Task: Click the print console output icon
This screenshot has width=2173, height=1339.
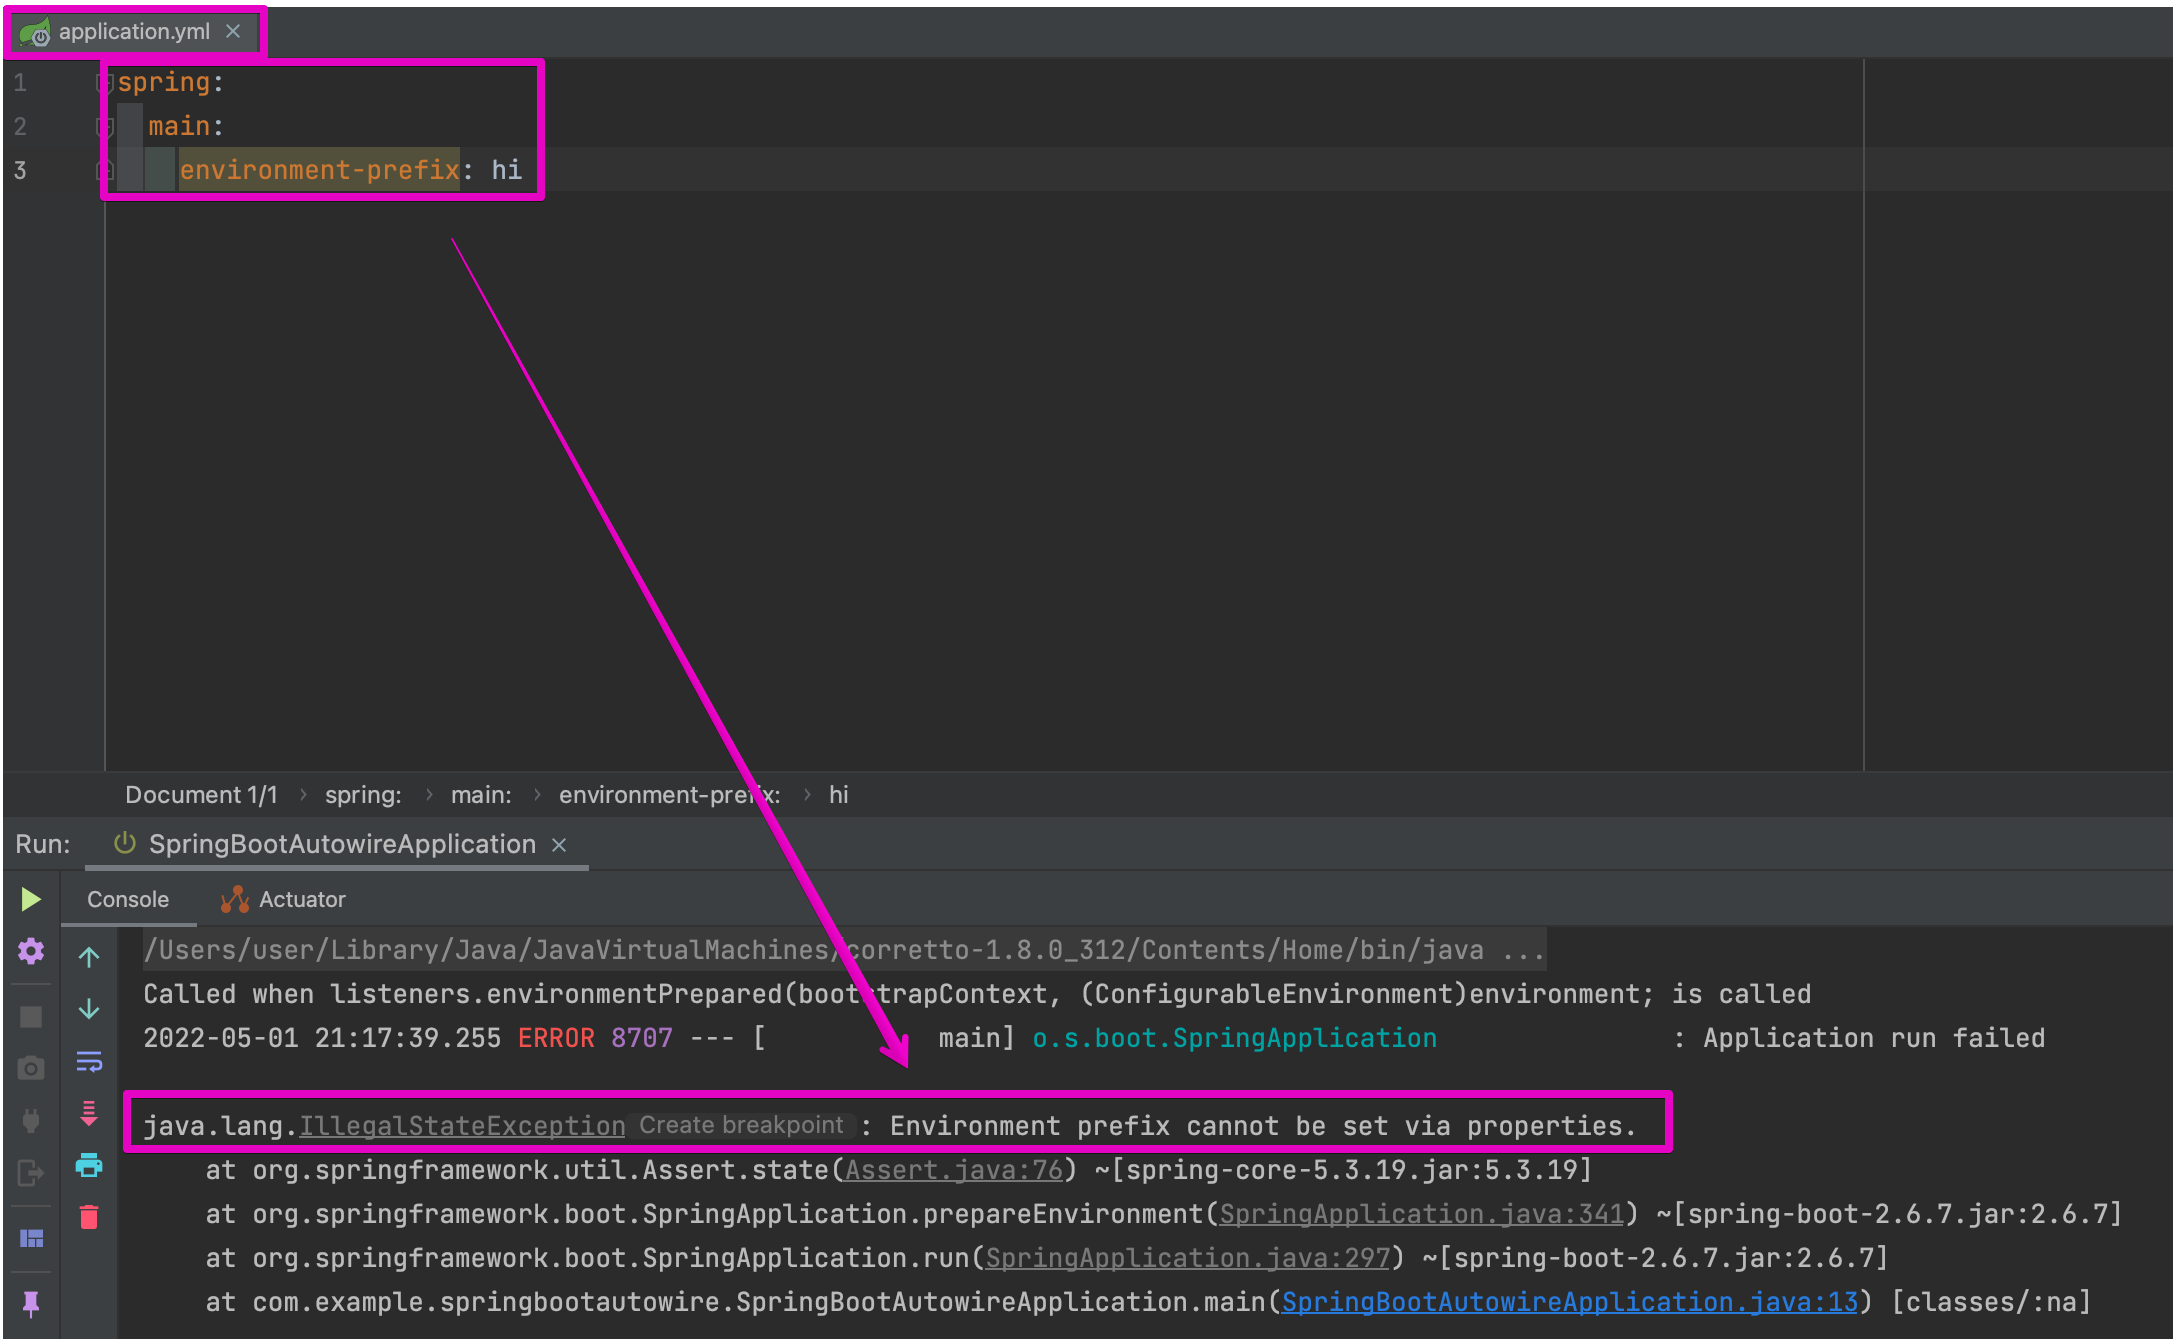Action: point(89,1165)
